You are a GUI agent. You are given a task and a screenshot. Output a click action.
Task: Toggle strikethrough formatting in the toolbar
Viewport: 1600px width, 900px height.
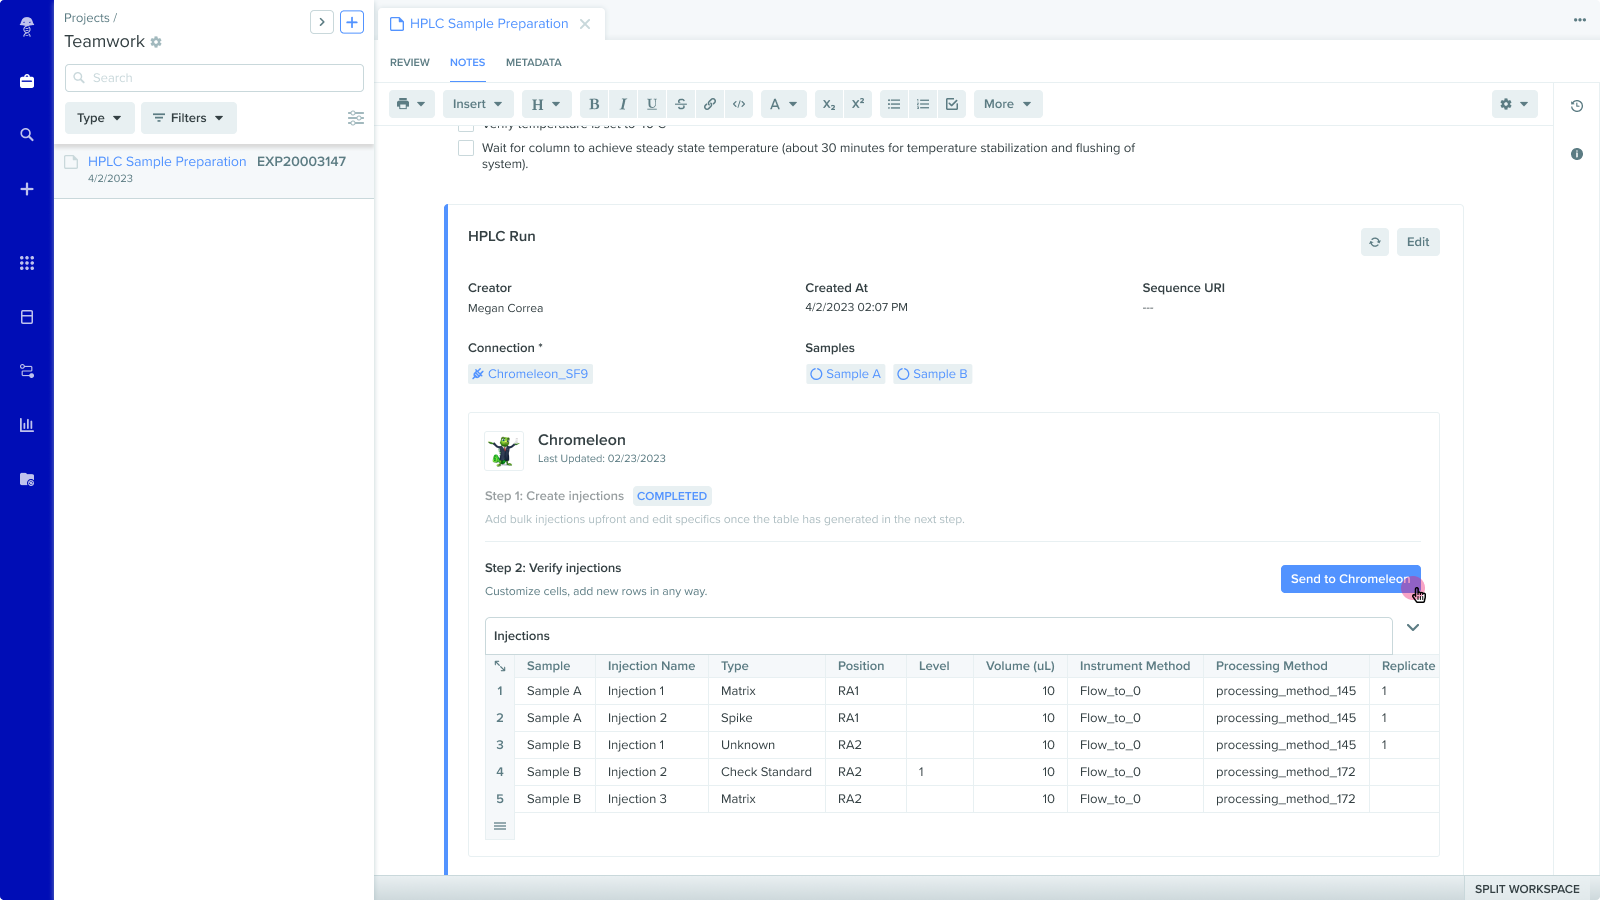pos(681,104)
